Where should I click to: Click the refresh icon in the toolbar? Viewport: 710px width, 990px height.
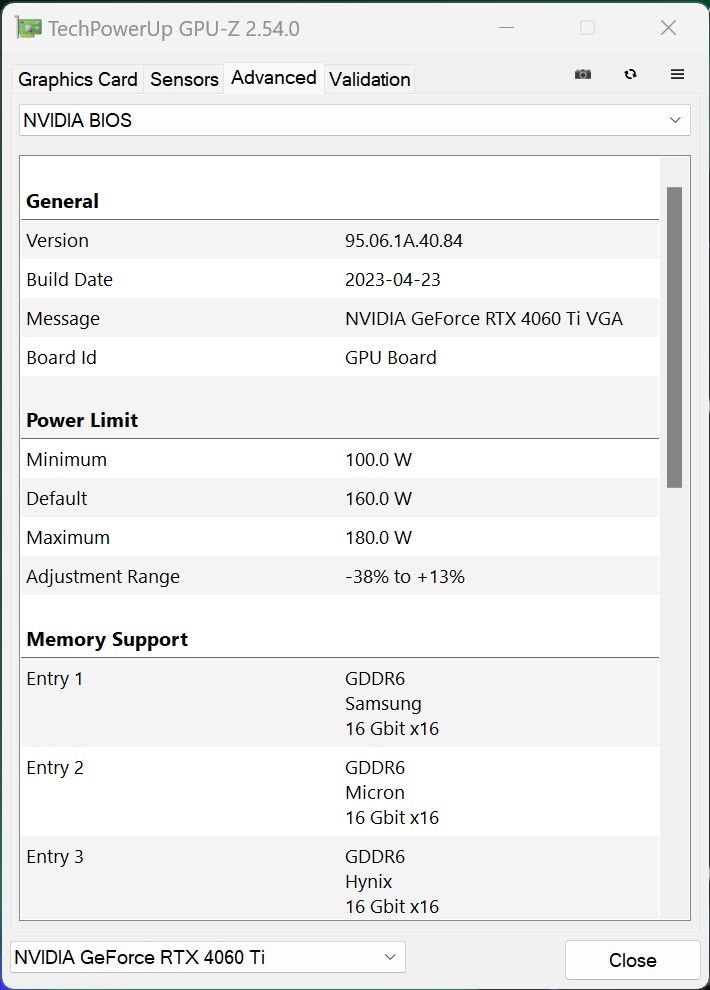(630, 75)
